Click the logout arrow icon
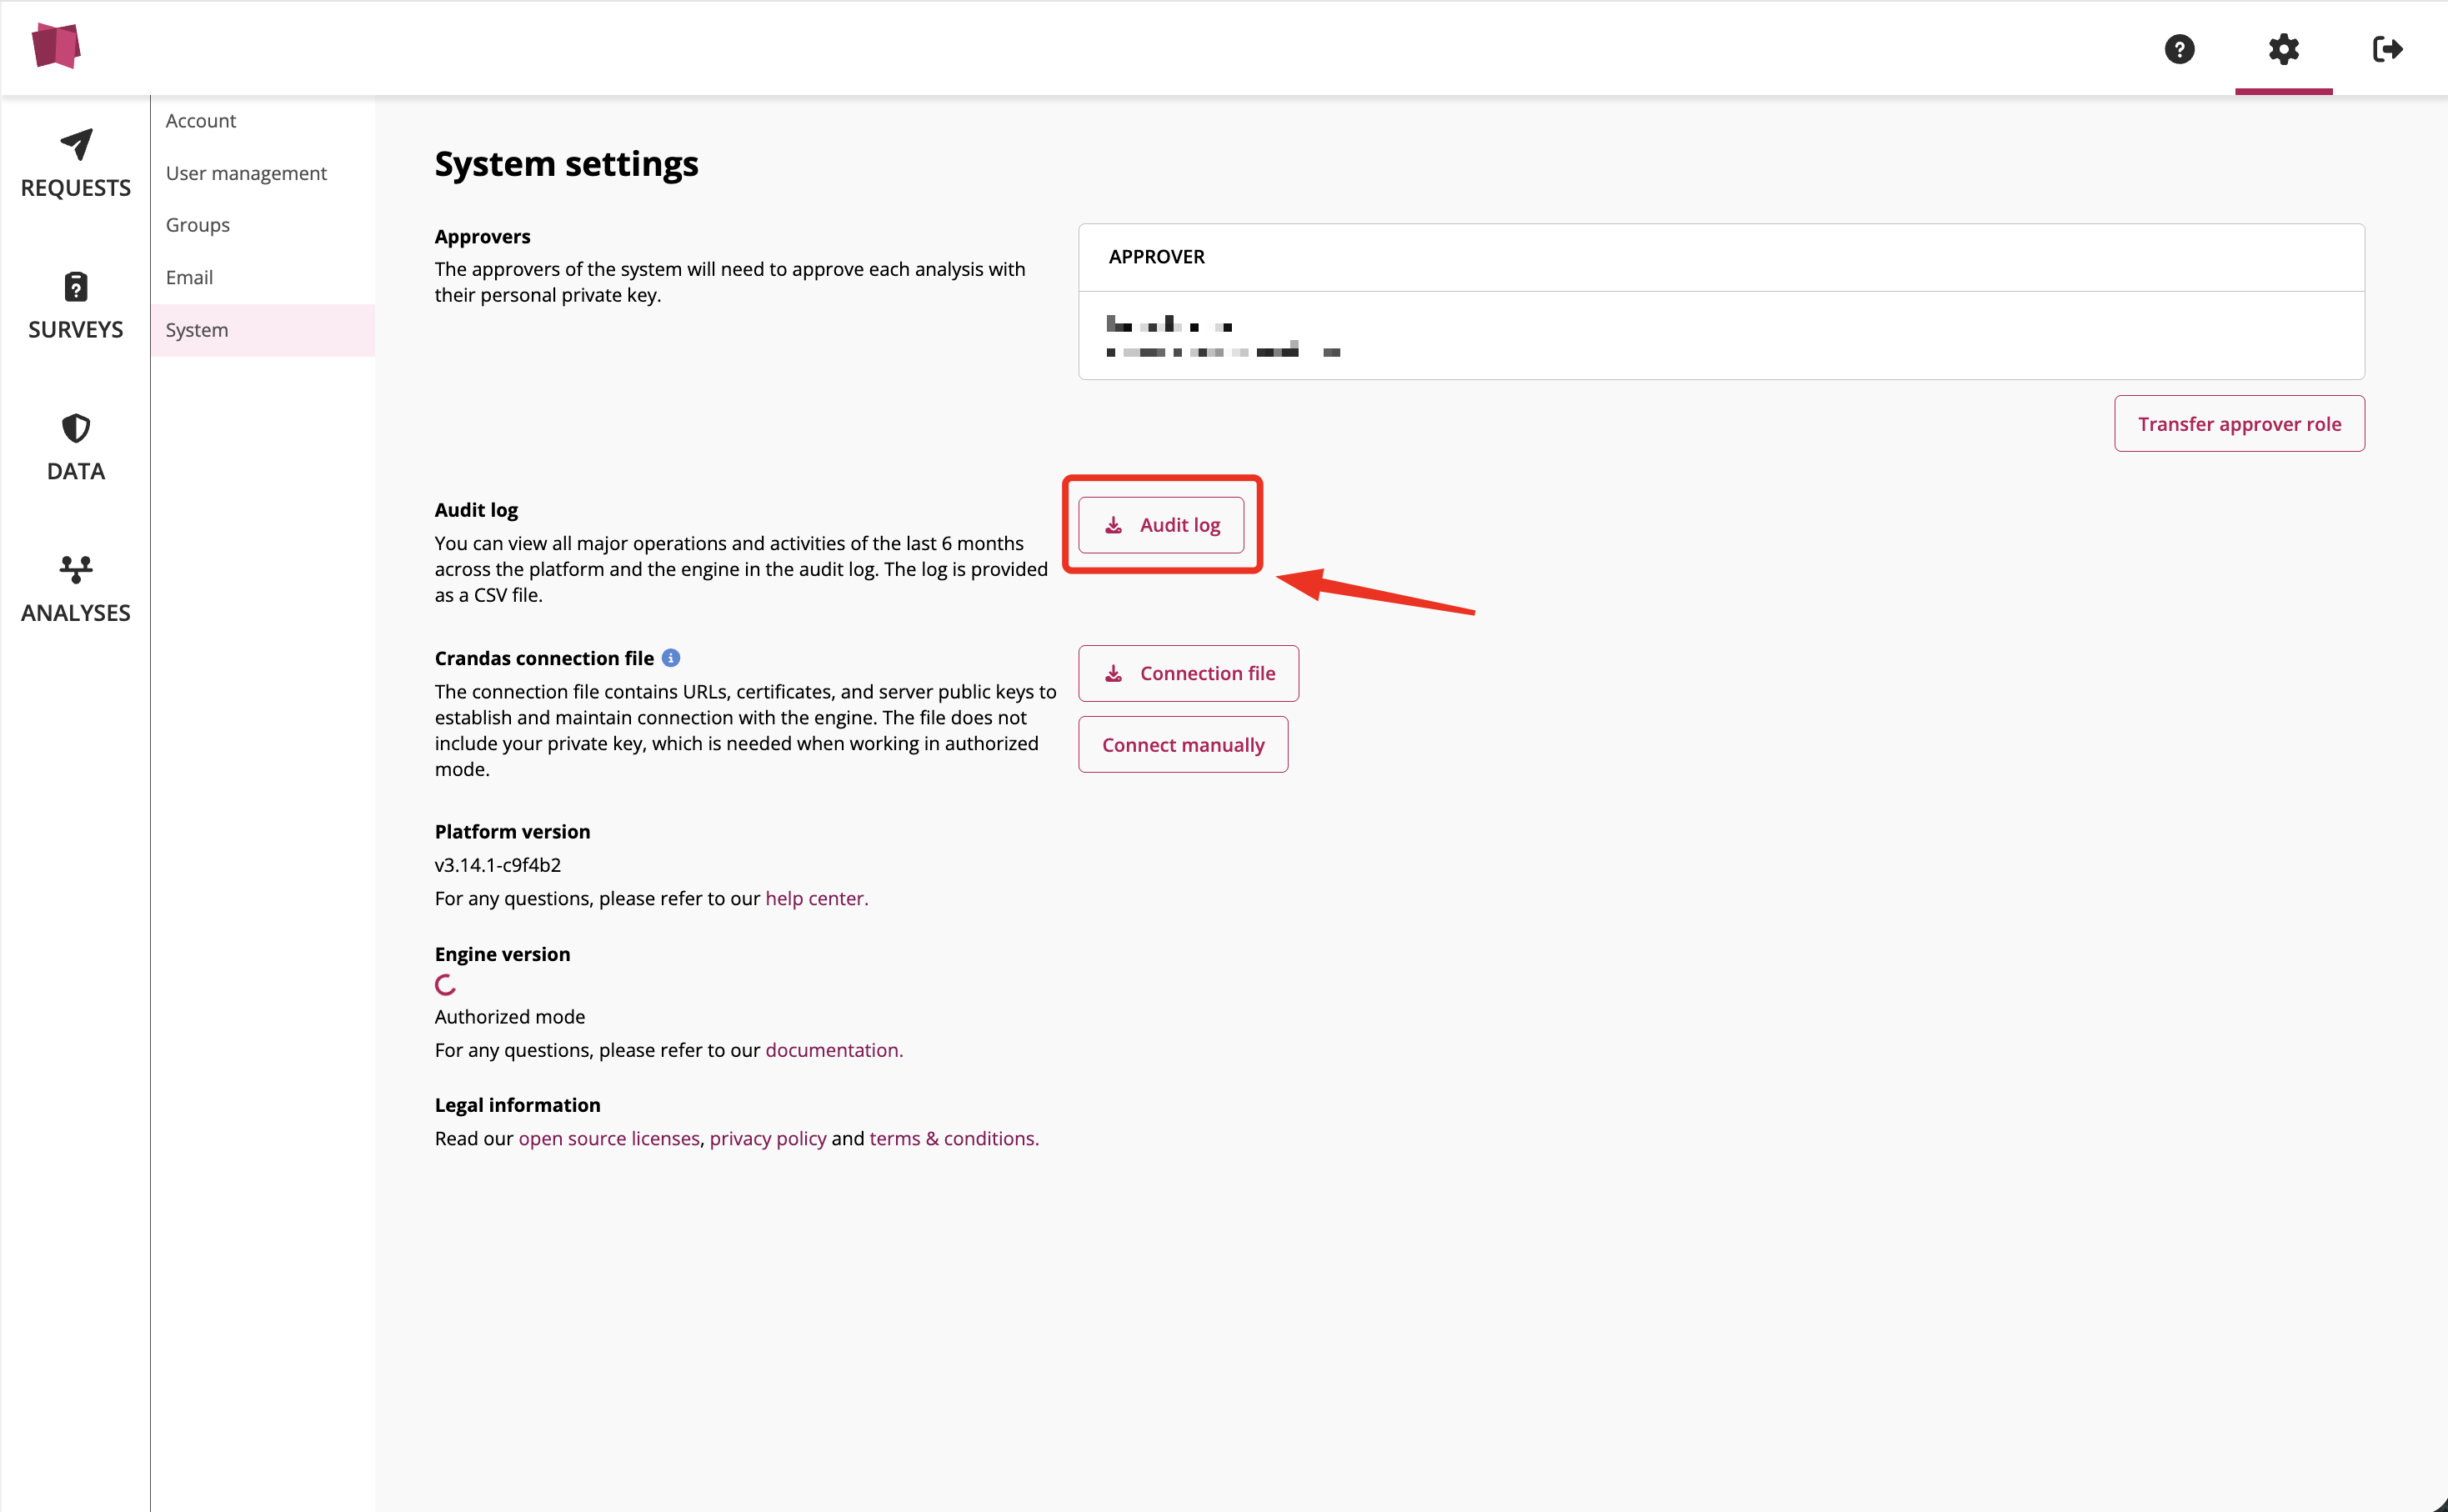 [x=2387, y=49]
